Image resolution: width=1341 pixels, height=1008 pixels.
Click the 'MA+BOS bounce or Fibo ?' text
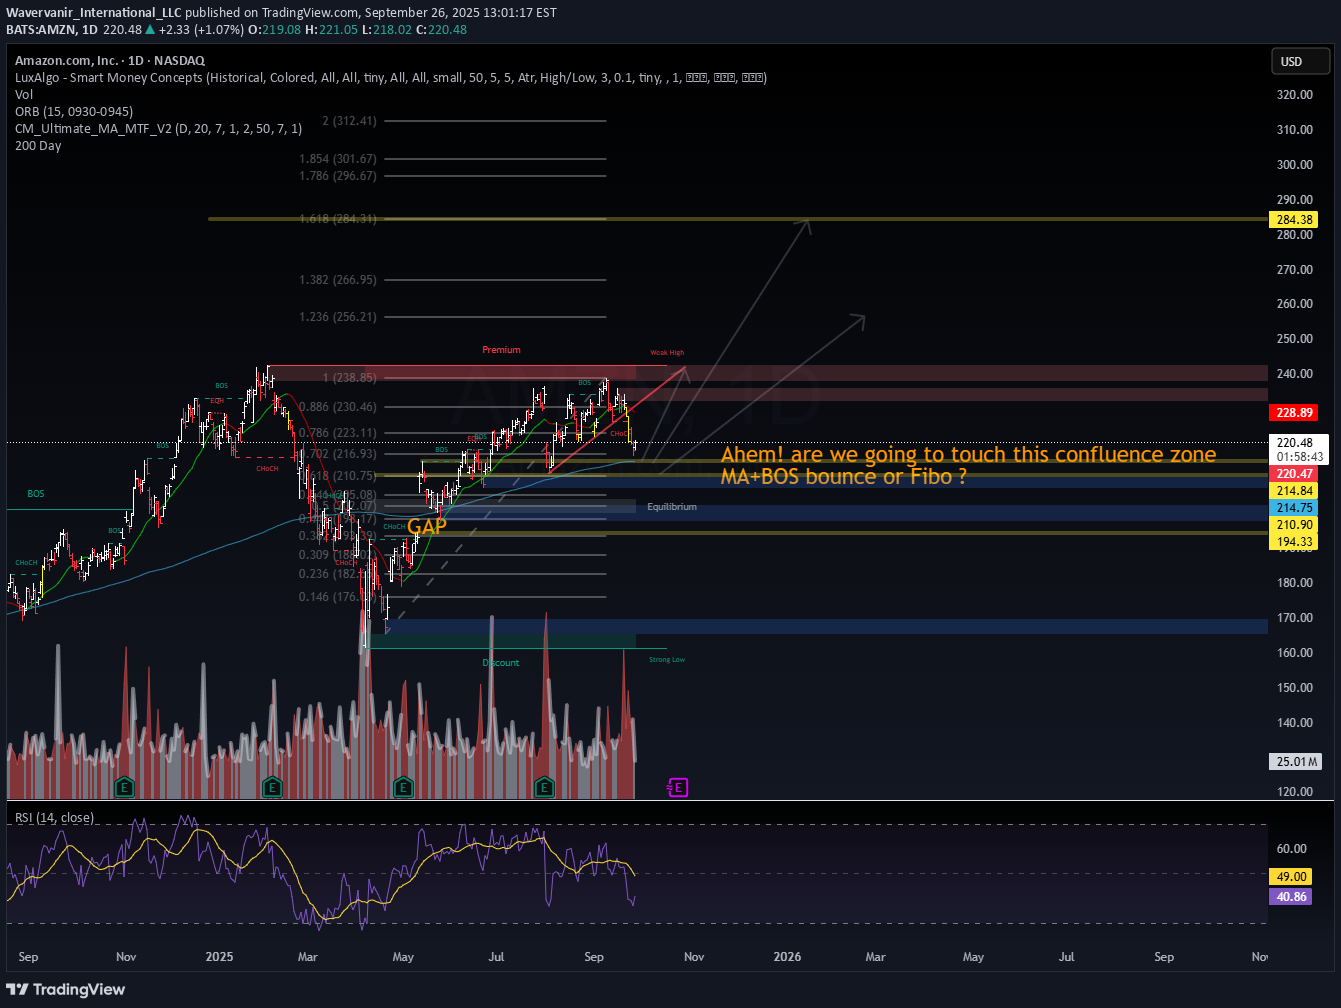point(844,477)
